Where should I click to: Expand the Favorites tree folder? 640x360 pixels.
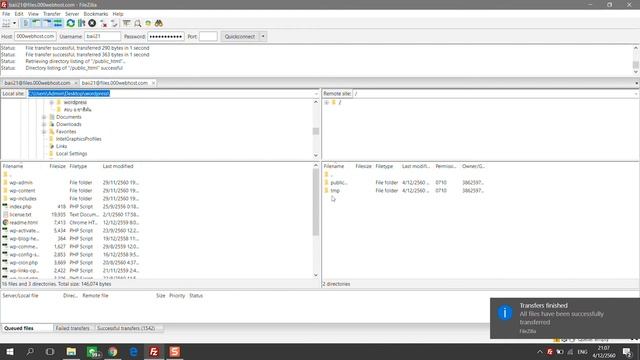[x=44, y=132]
